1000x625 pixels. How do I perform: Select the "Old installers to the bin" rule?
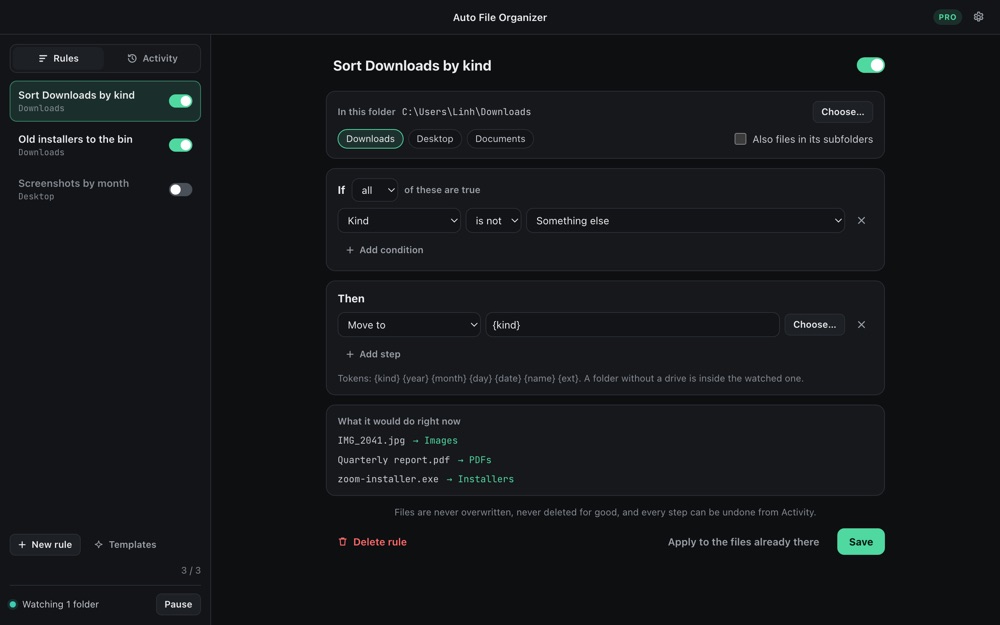click(105, 145)
